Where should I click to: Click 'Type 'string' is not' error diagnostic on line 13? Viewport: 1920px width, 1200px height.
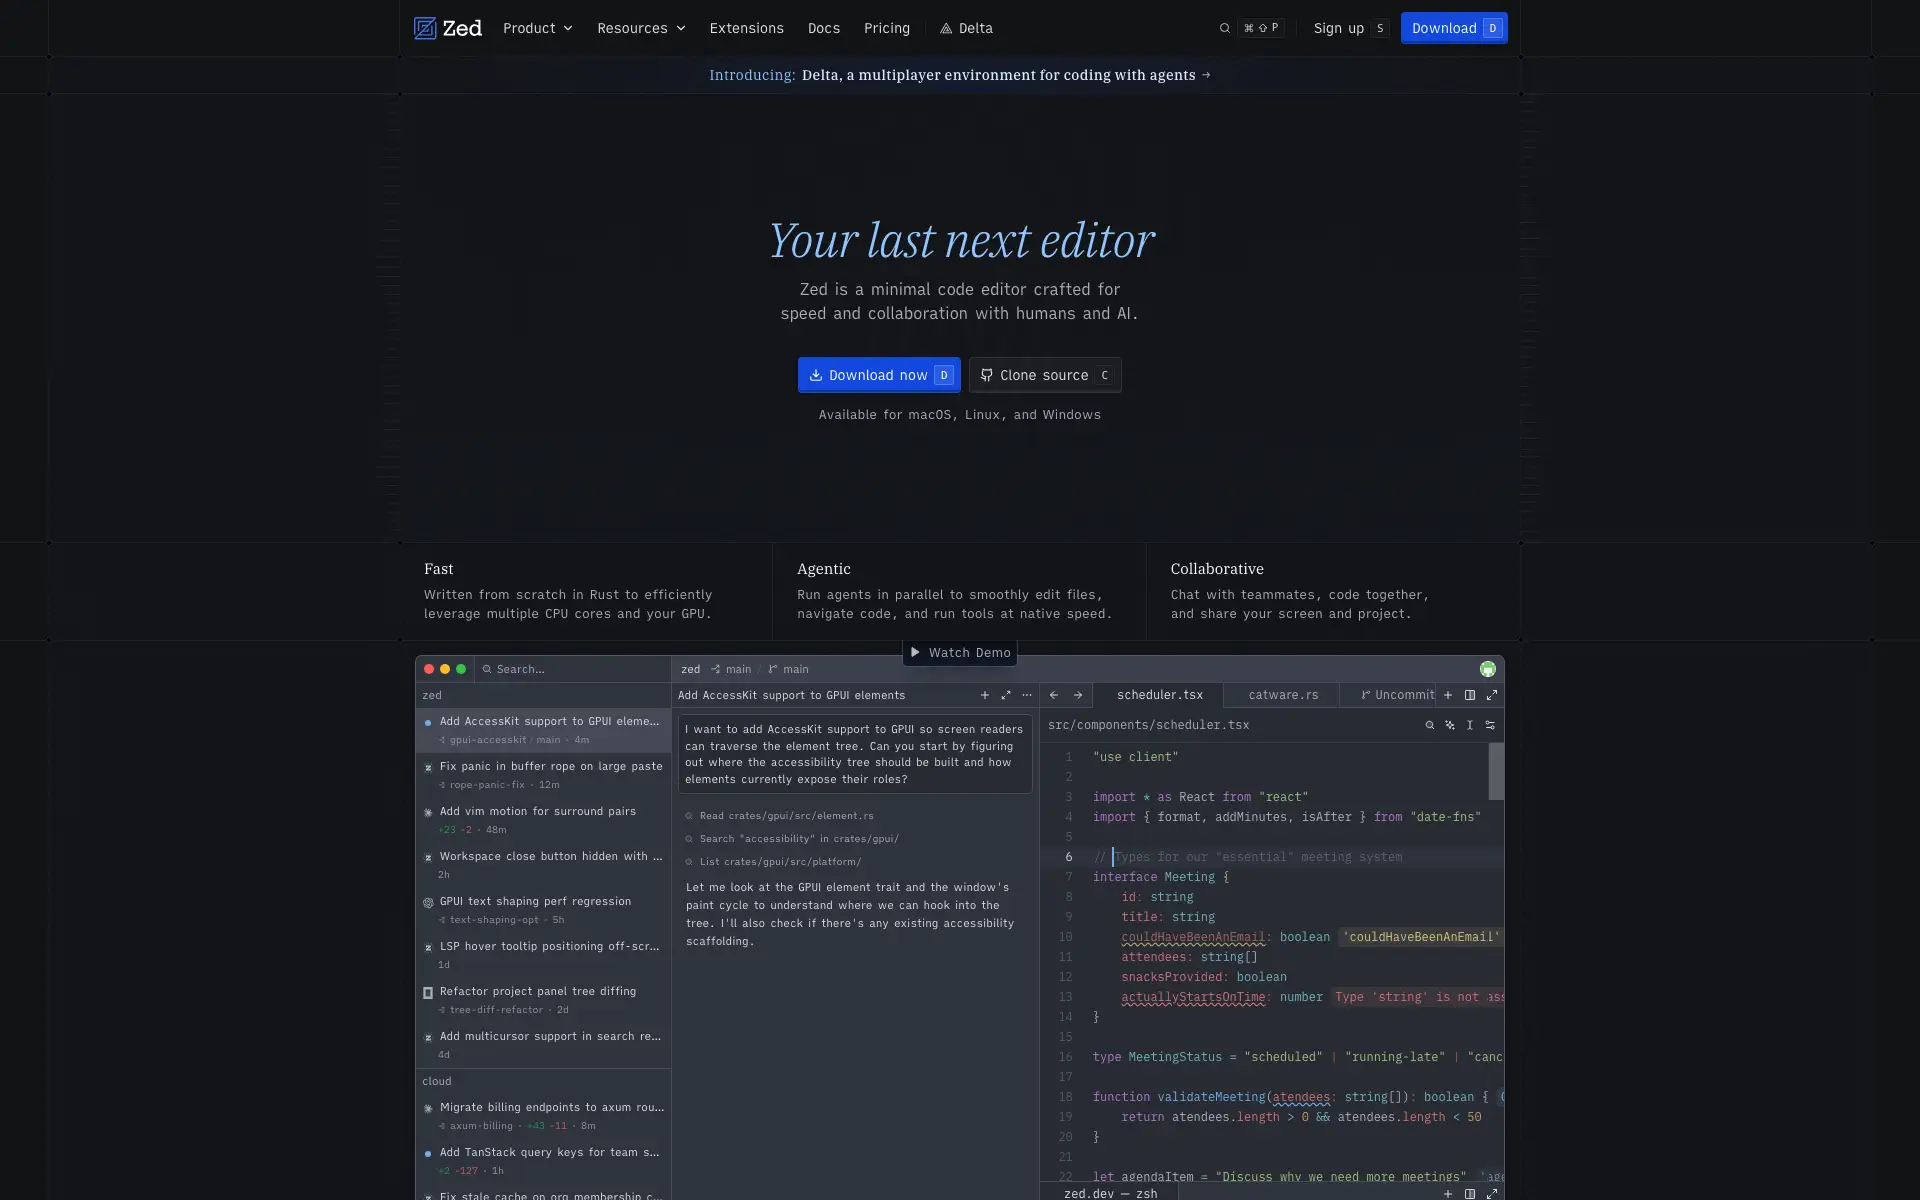click(1418, 997)
